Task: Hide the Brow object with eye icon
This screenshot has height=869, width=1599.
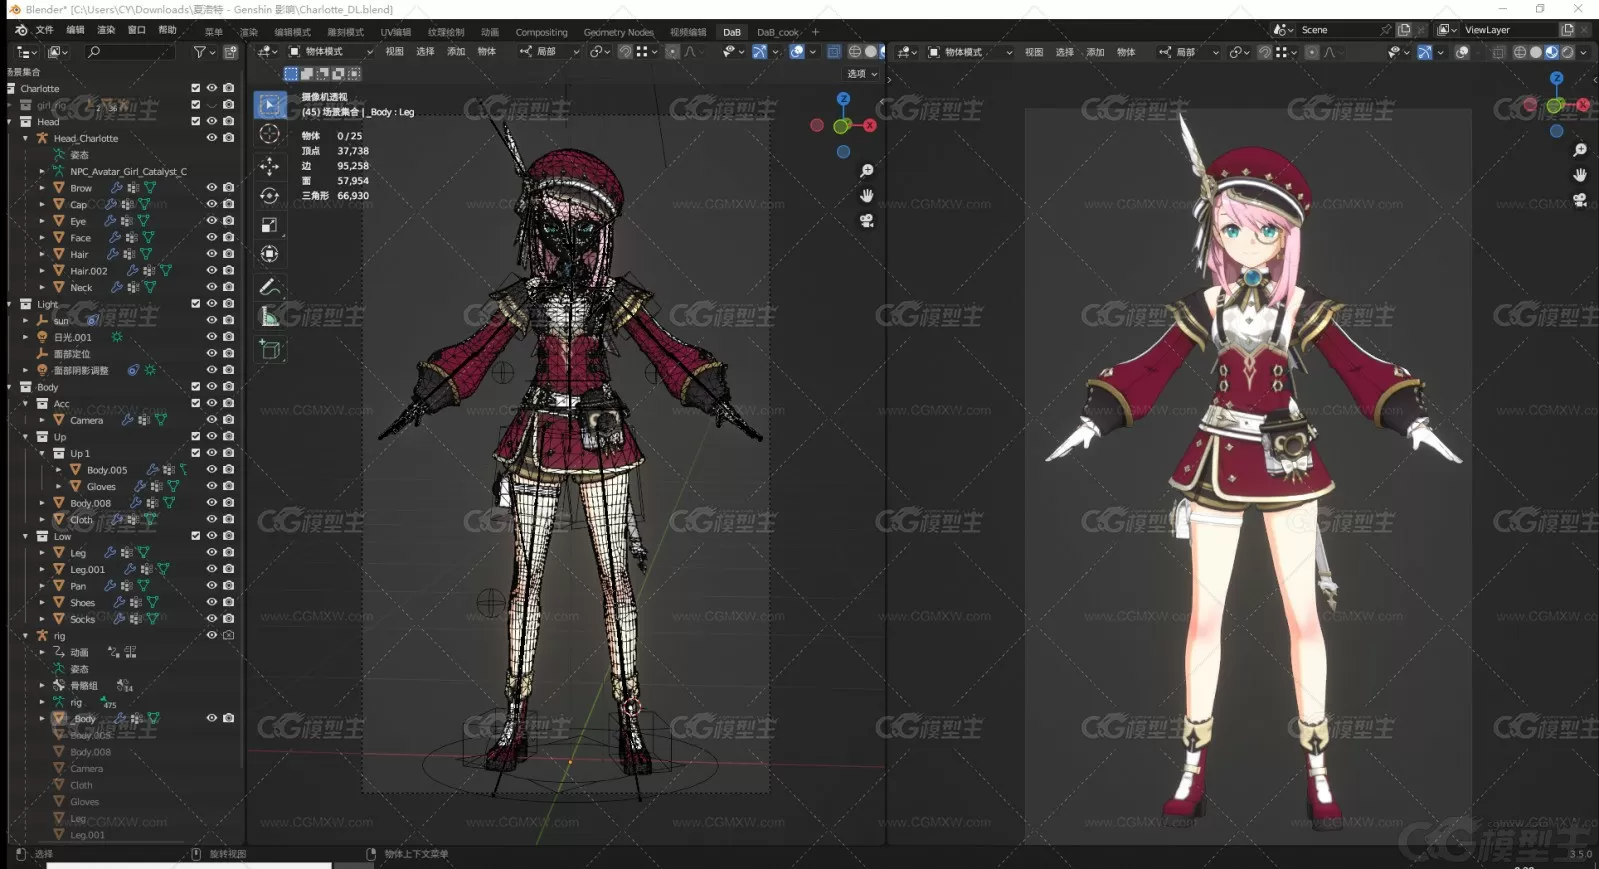Action: (x=212, y=188)
